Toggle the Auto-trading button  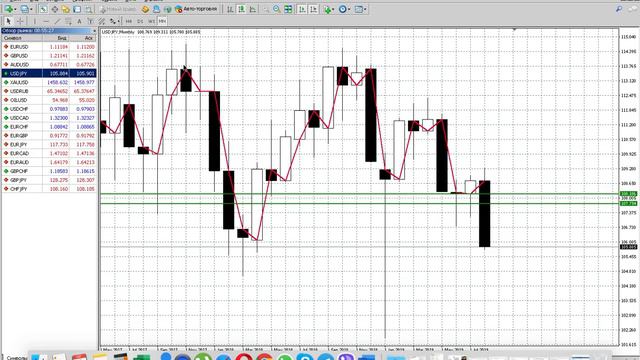click(x=196, y=9)
